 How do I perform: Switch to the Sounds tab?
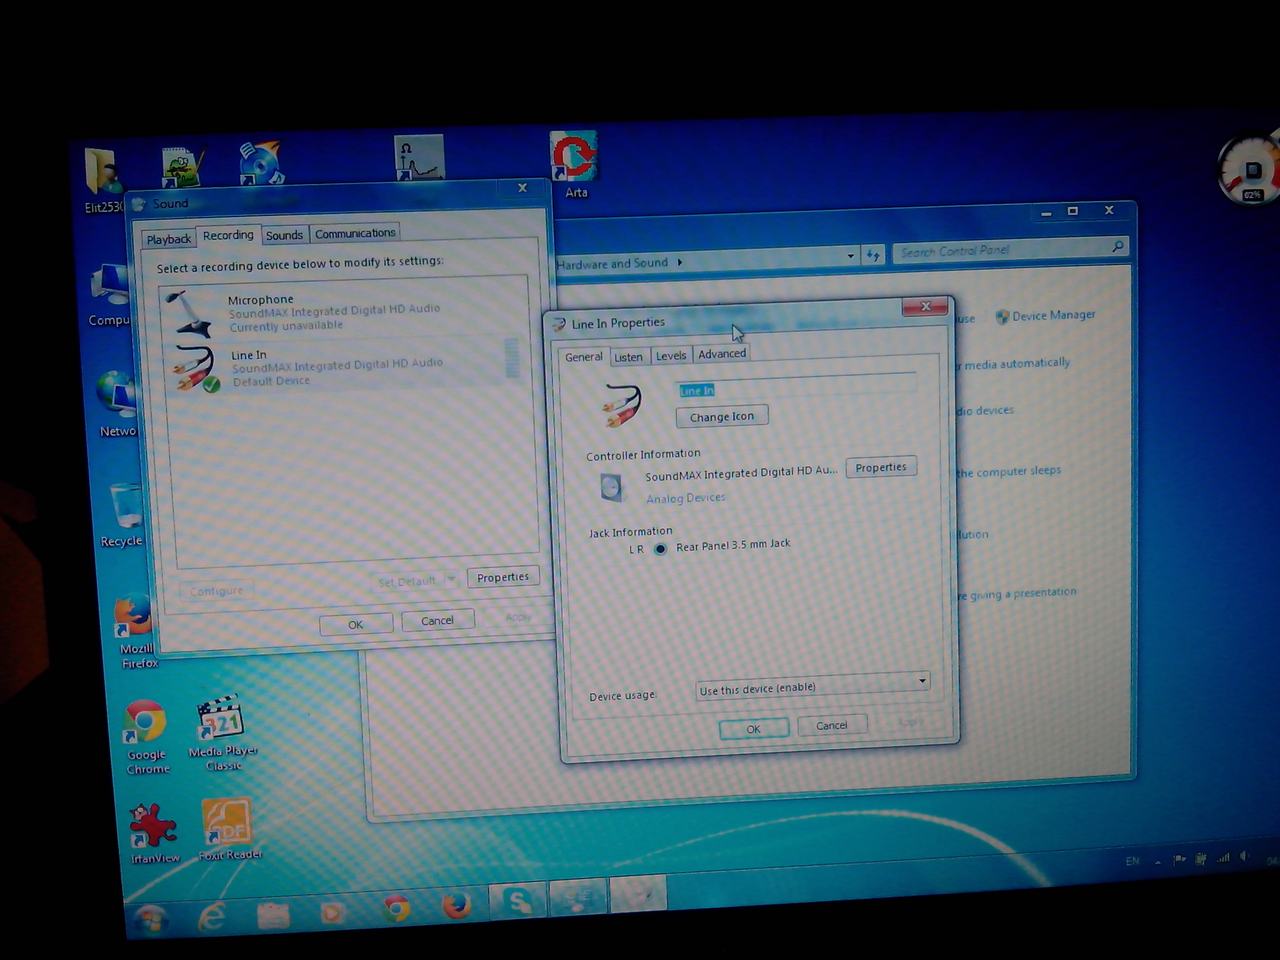284,235
